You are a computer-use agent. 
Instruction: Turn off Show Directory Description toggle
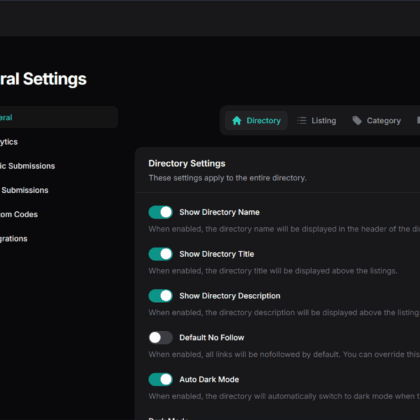161,296
